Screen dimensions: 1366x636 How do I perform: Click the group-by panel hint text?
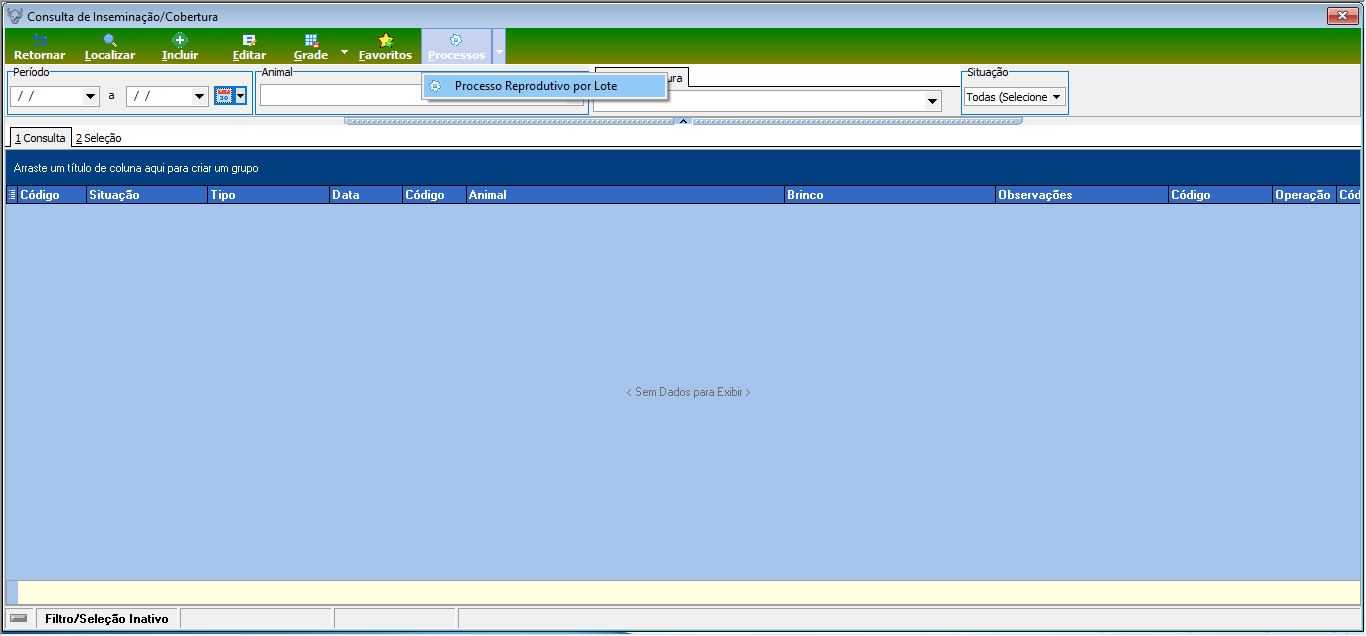pos(136,169)
